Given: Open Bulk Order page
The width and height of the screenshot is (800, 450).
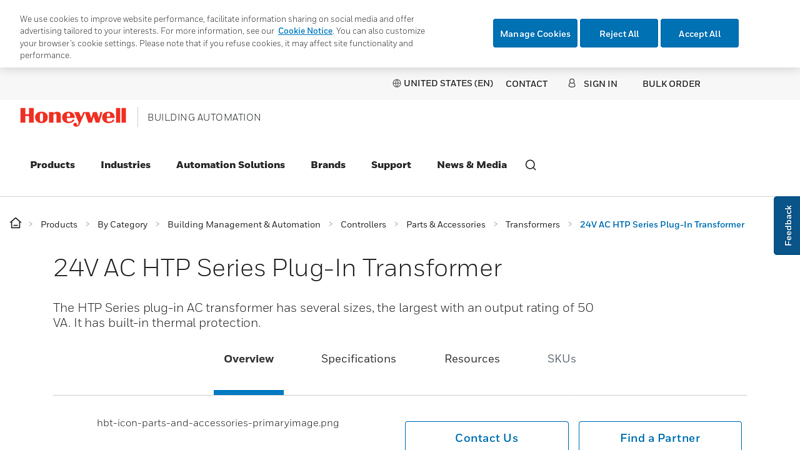Looking at the screenshot, I should click(x=671, y=84).
